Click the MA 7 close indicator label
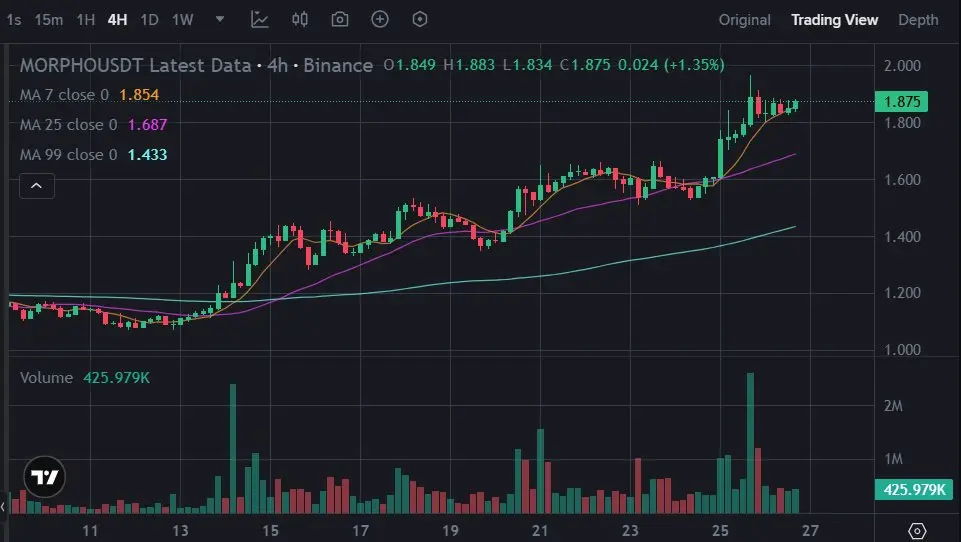Image resolution: width=961 pixels, height=542 pixels. pos(64,94)
